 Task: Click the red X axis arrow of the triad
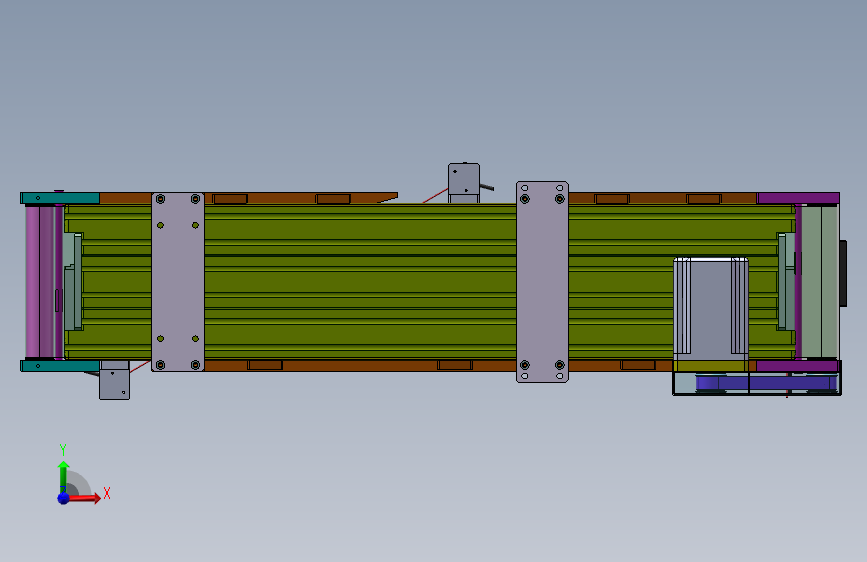tap(84, 498)
